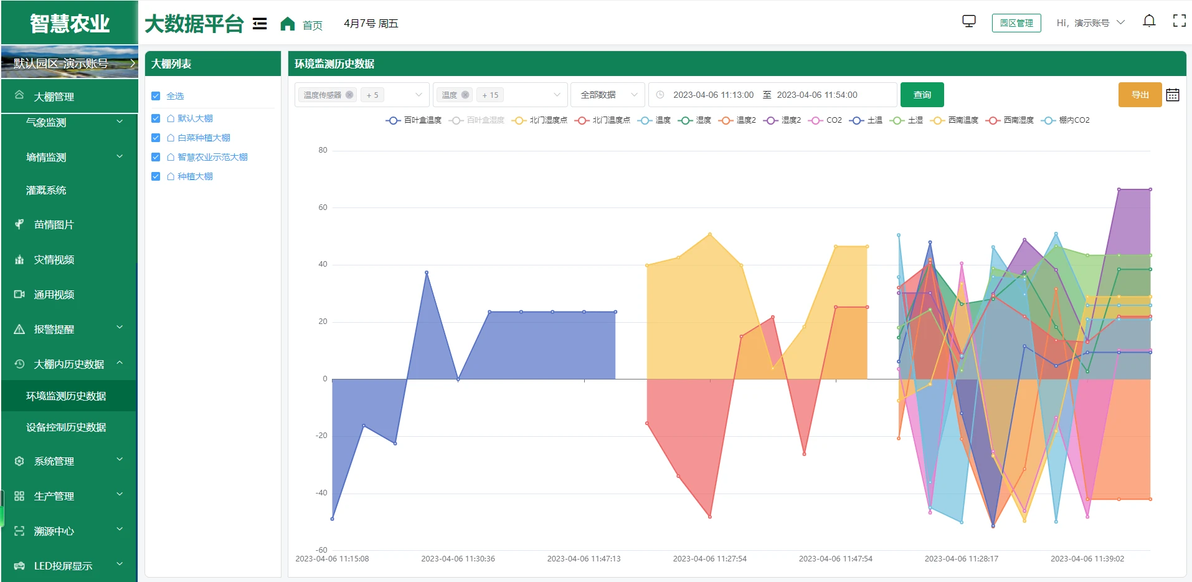Screen dimensions: 1192x582
Task: Open the 全部数据 dropdown
Action: coord(607,95)
